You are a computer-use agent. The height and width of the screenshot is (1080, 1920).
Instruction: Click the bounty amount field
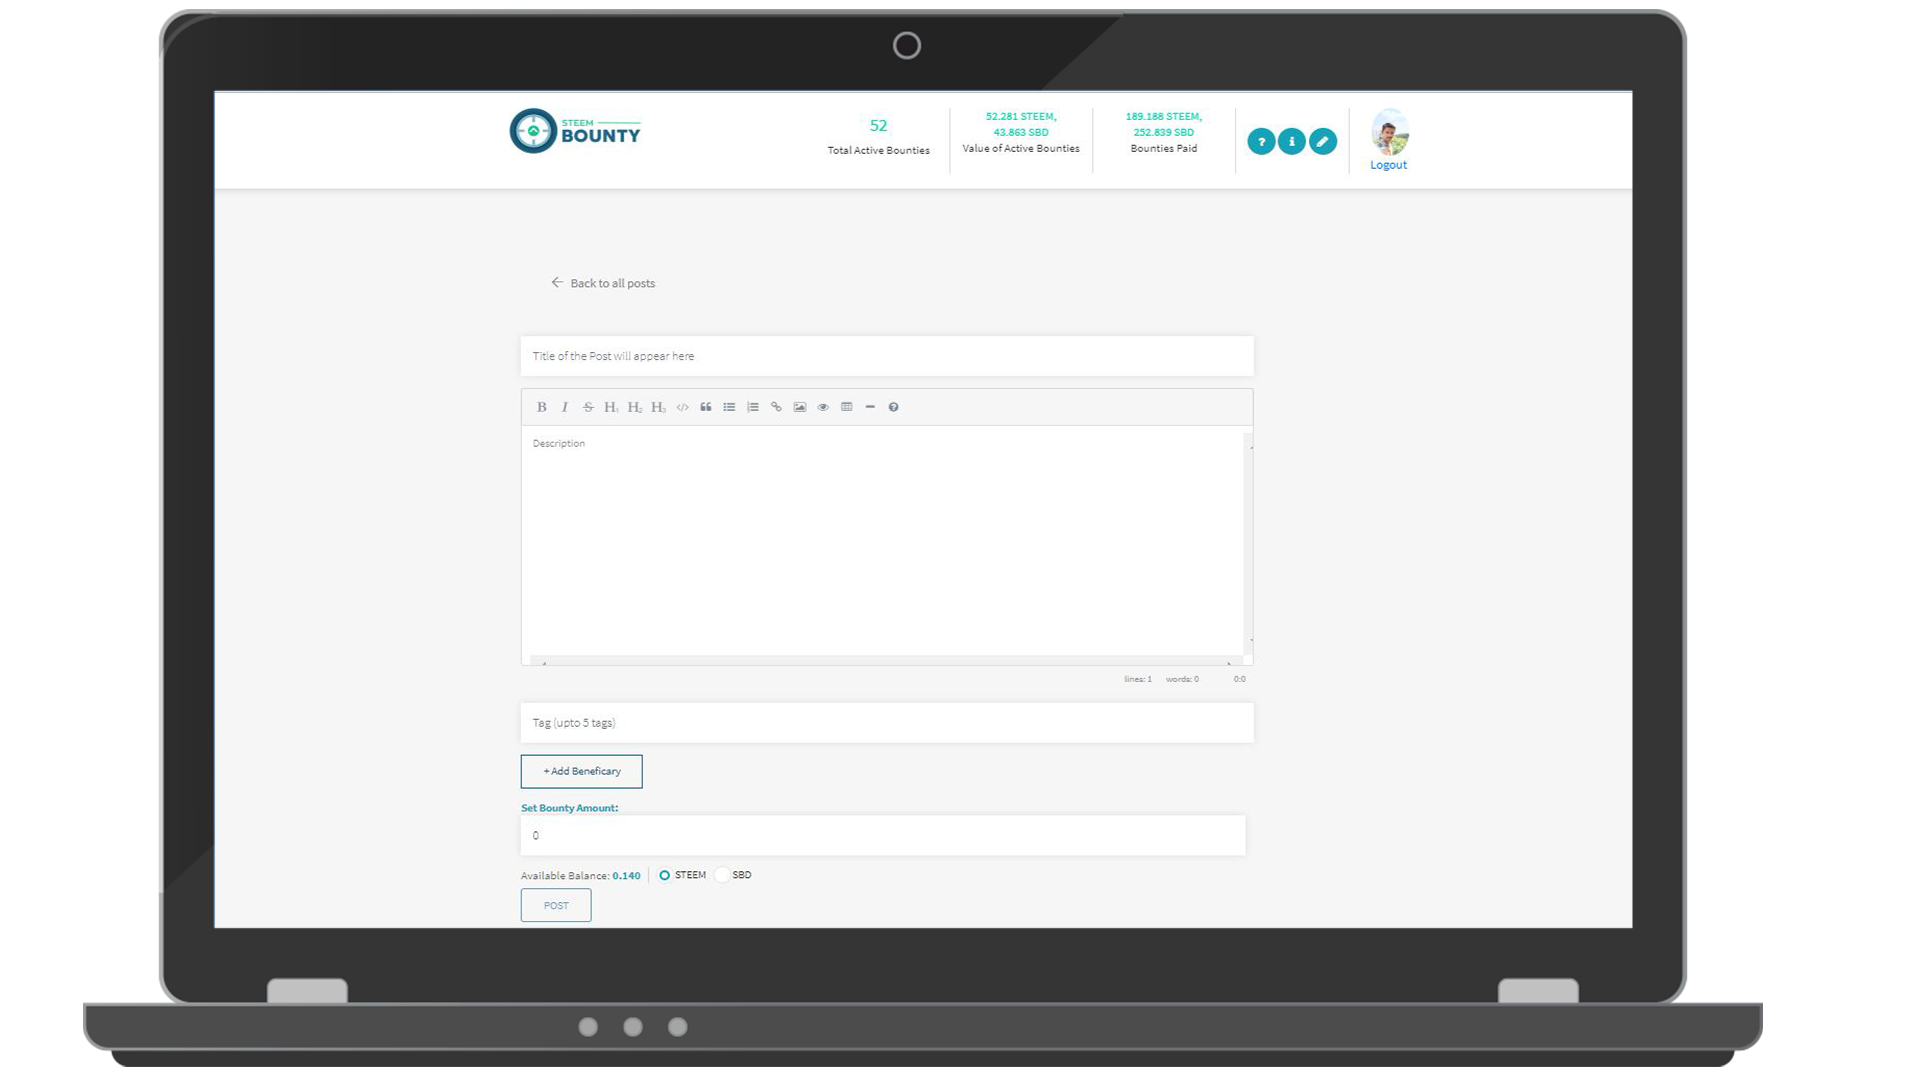click(883, 835)
